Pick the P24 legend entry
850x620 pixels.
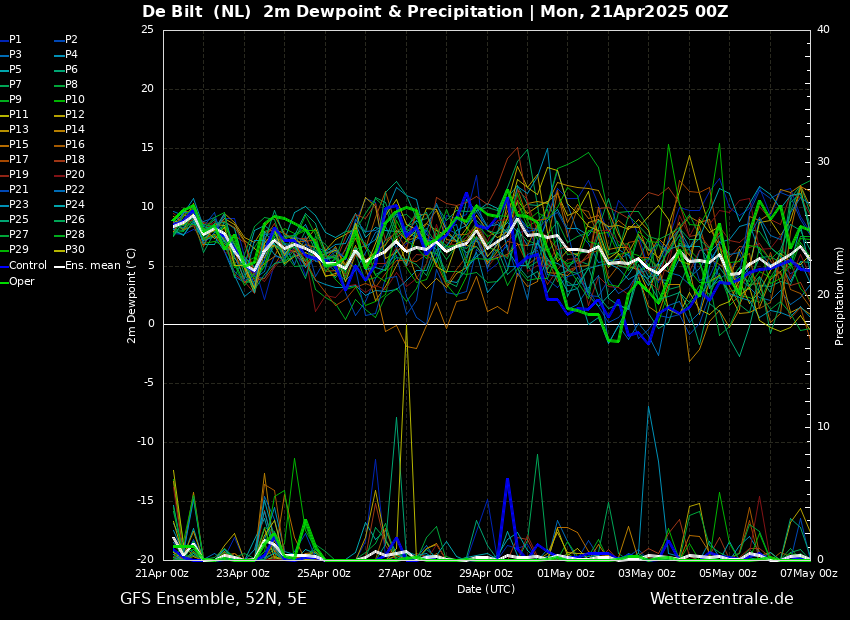70,204
